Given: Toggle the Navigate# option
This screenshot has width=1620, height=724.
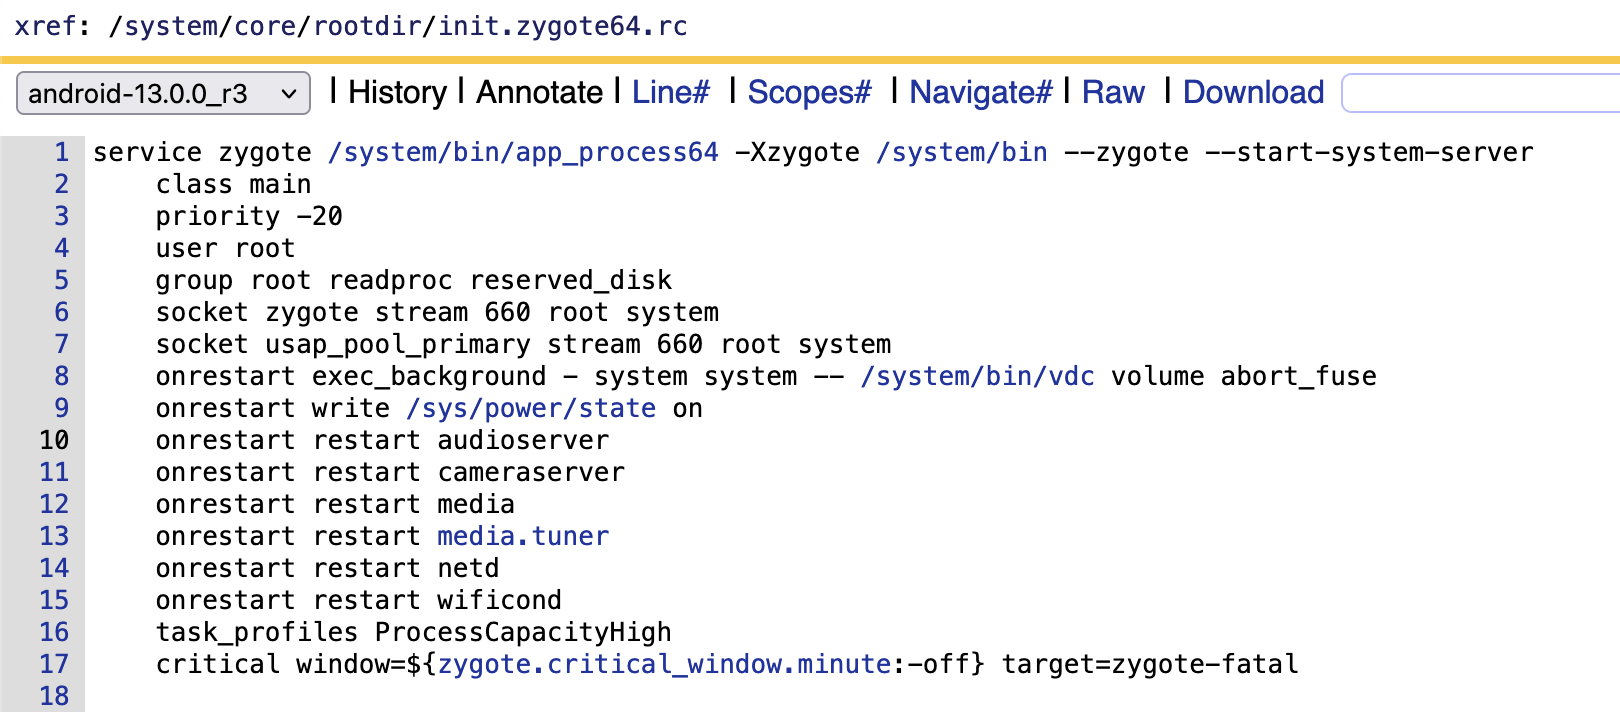Looking at the screenshot, I should click(x=980, y=93).
